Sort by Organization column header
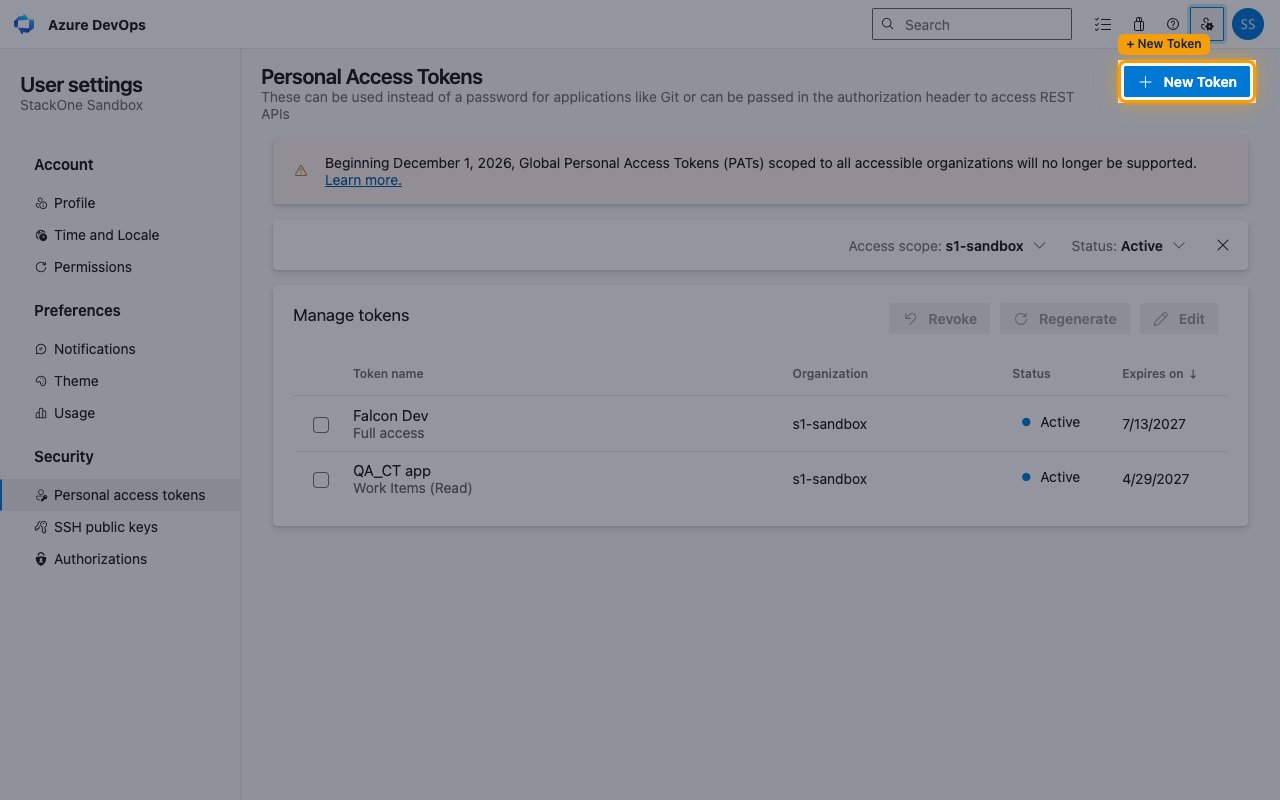 coord(830,374)
